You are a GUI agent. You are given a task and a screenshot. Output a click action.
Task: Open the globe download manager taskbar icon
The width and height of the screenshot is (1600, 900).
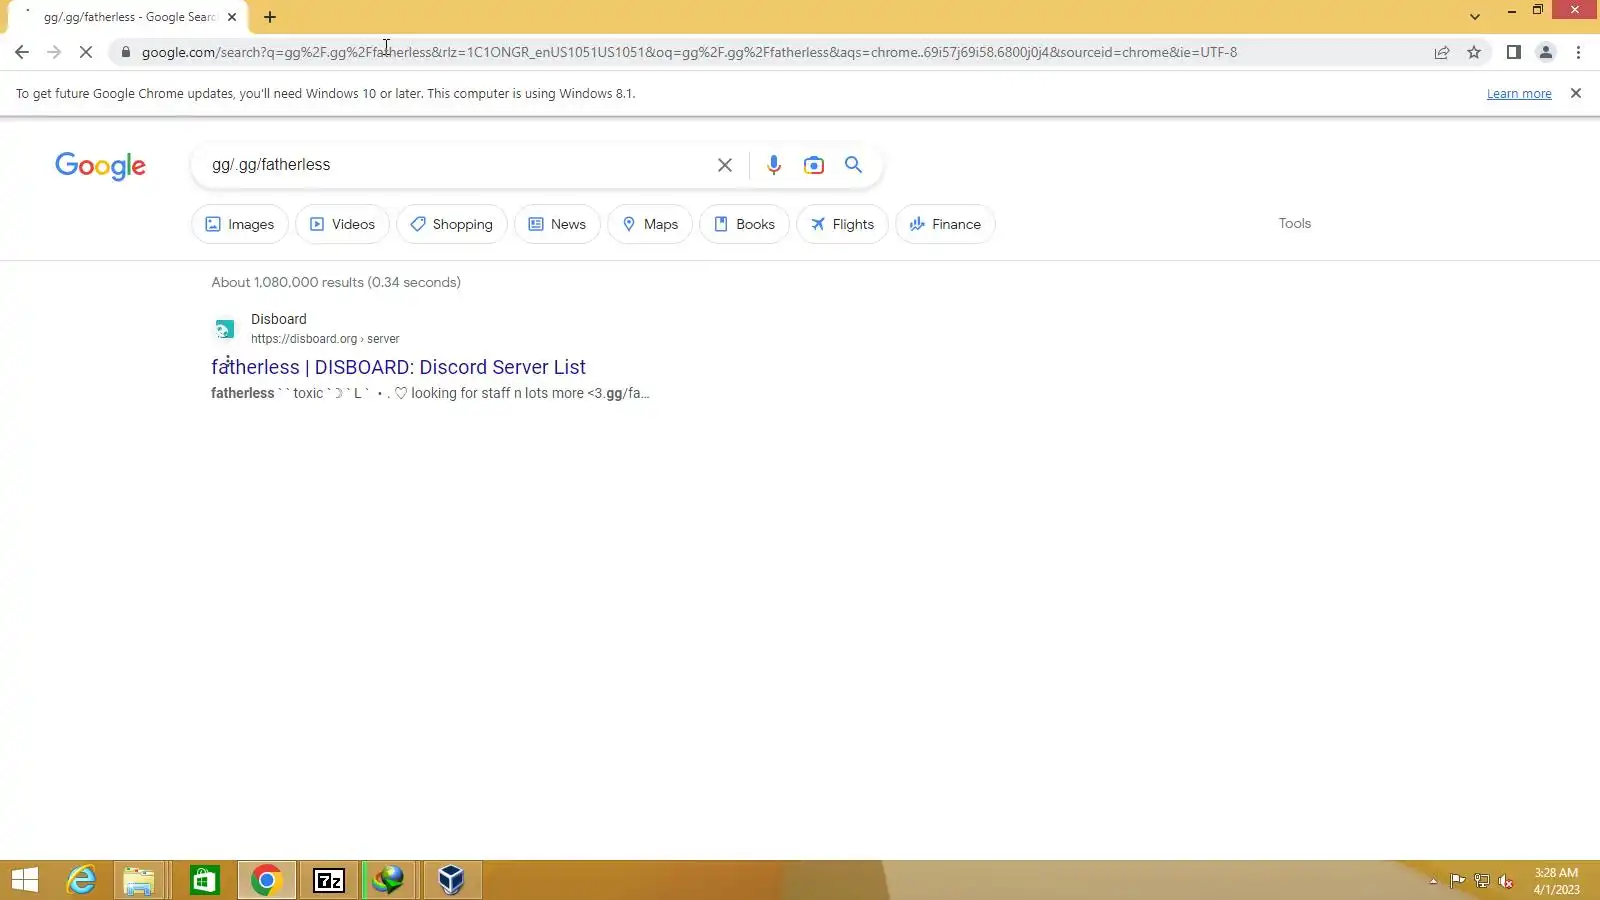click(x=389, y=880)
